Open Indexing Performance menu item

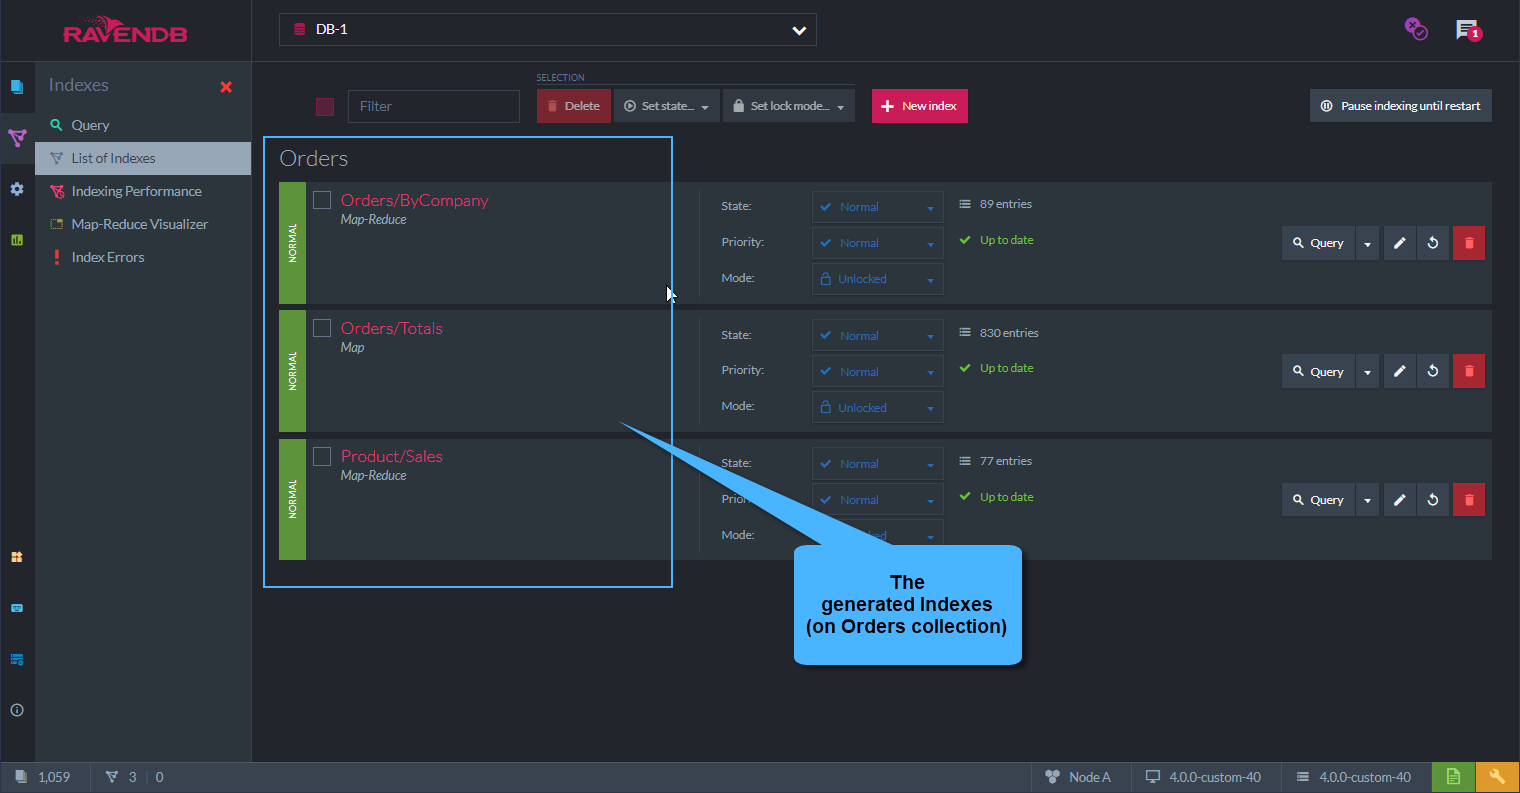click(143, 191)
